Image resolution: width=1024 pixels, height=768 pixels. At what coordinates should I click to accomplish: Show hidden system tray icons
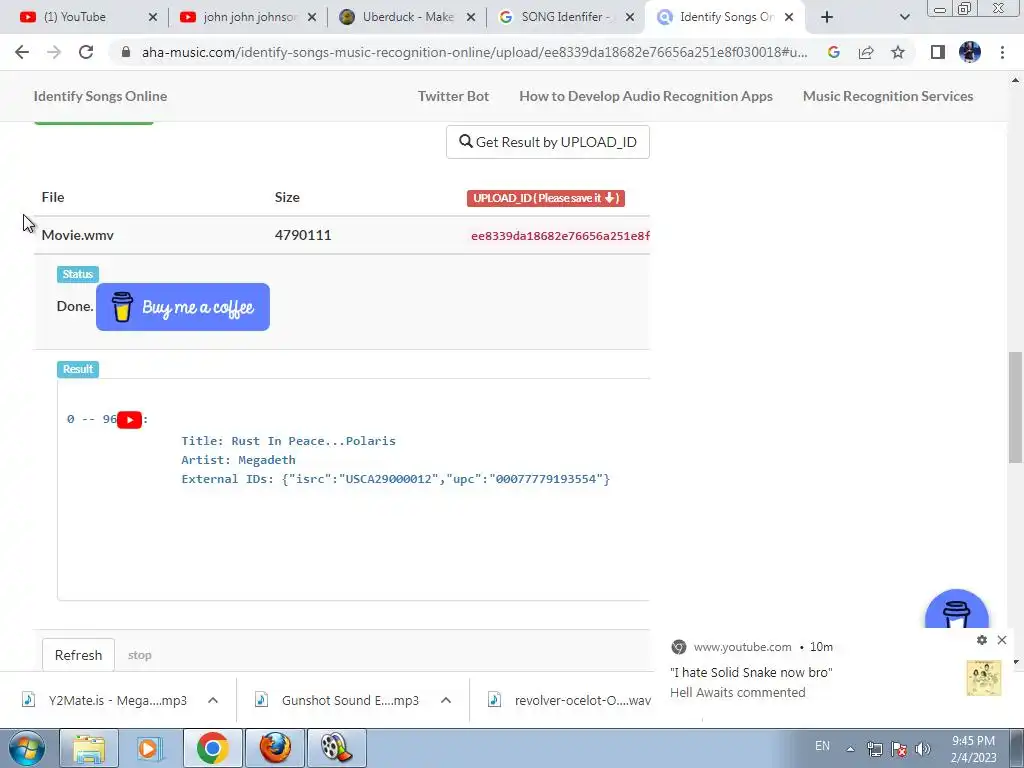coord(850,749)
